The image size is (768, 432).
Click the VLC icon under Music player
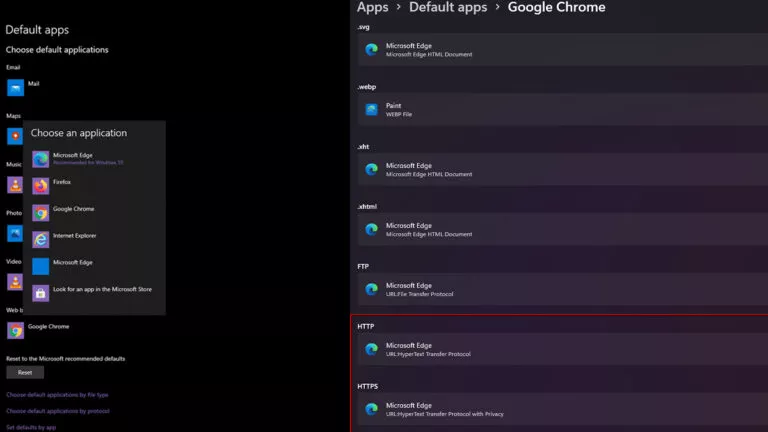[15, 185]
